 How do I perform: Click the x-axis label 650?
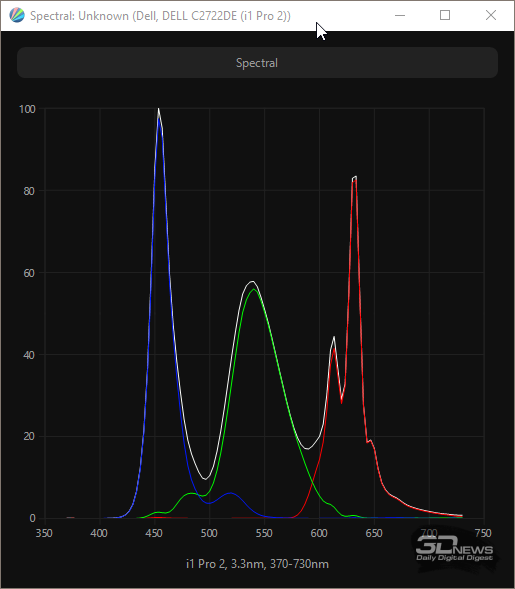point(374,533)
